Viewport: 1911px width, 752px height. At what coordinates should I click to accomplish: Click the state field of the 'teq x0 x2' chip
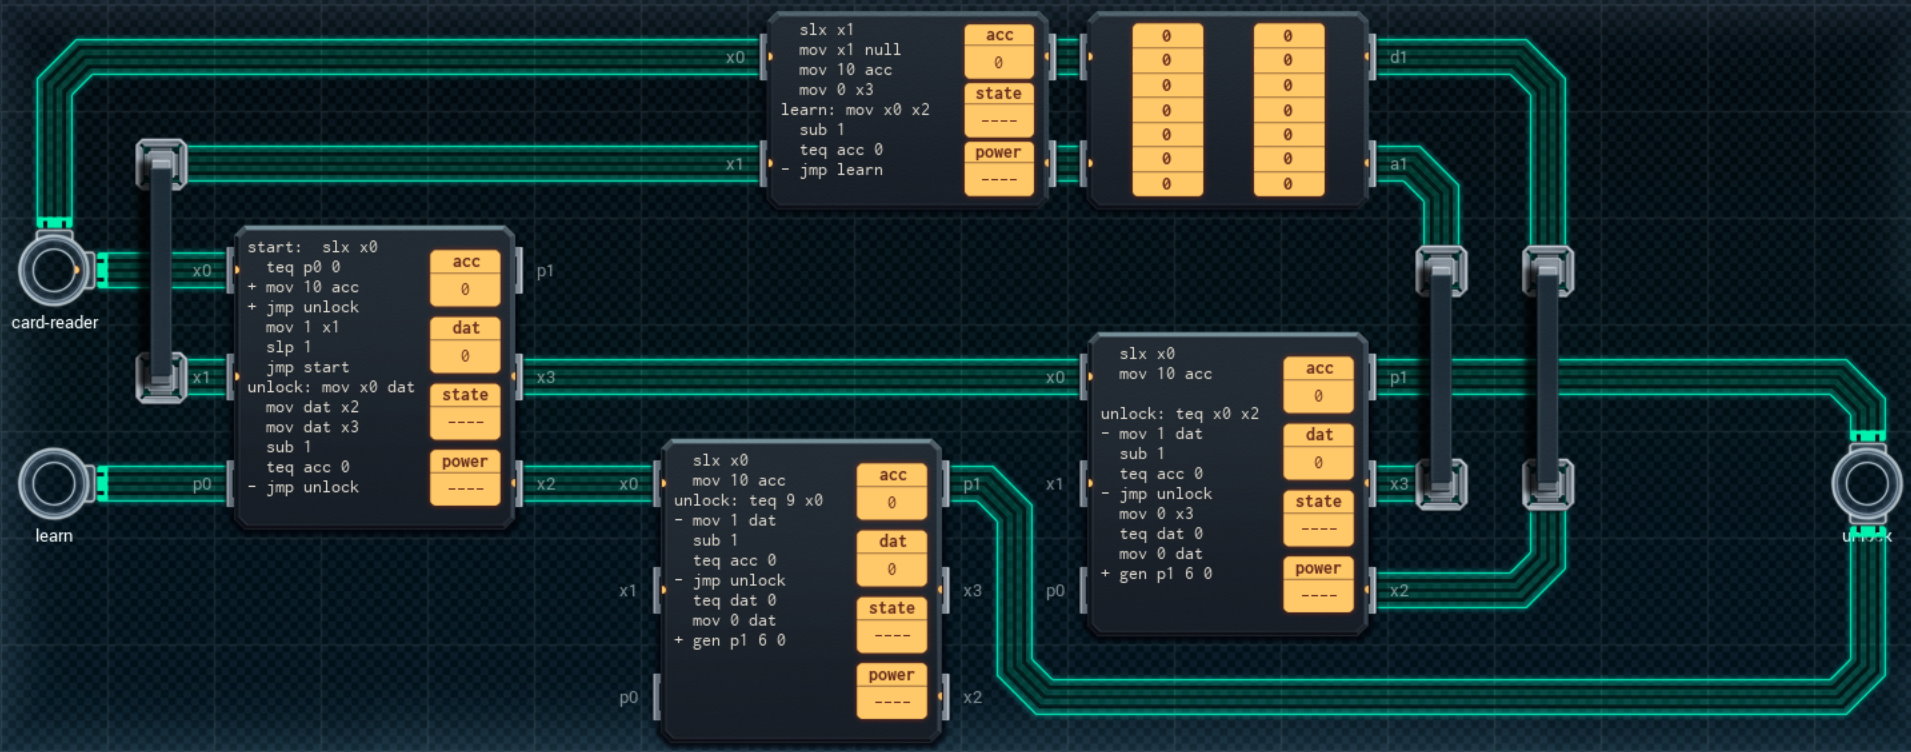(1318, 528)
